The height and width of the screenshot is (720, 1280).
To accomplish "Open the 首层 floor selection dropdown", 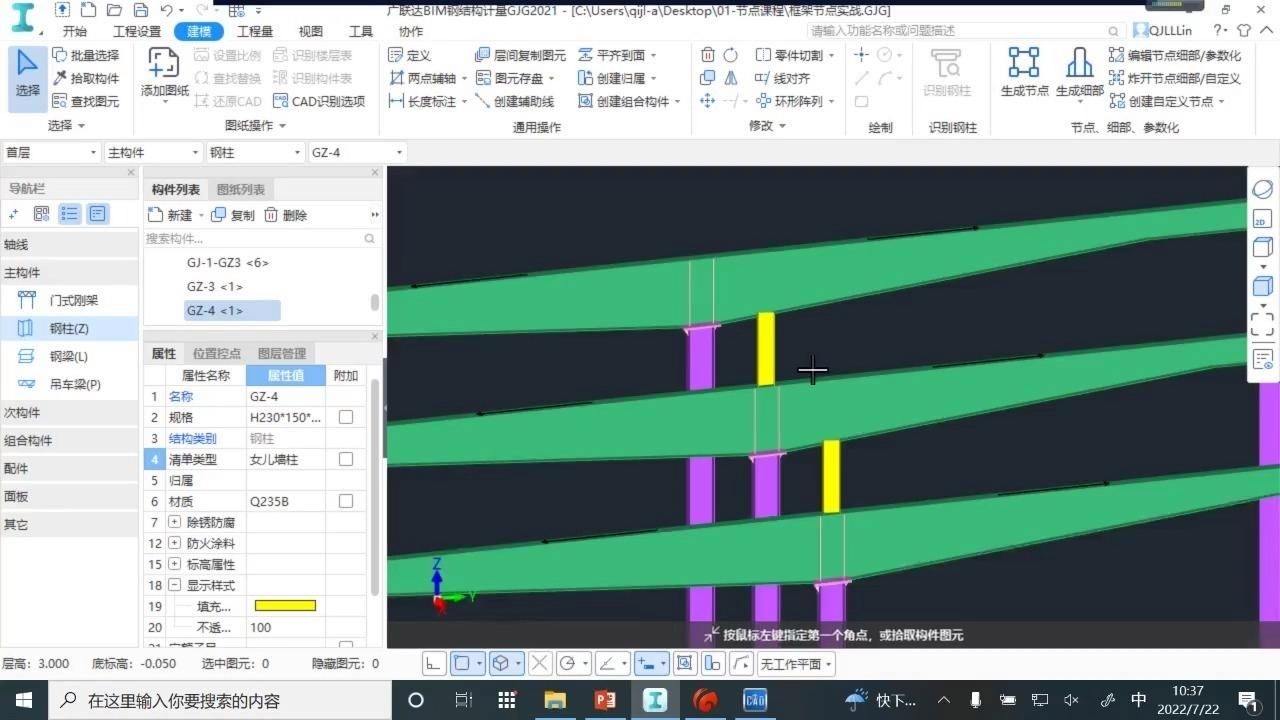I will (x=50, y=152).
